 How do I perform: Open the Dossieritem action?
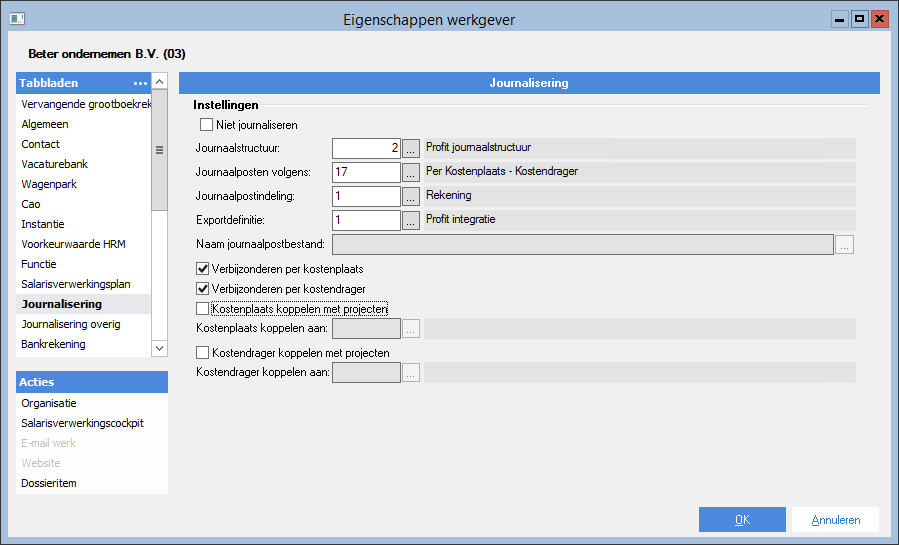[92, 483]
